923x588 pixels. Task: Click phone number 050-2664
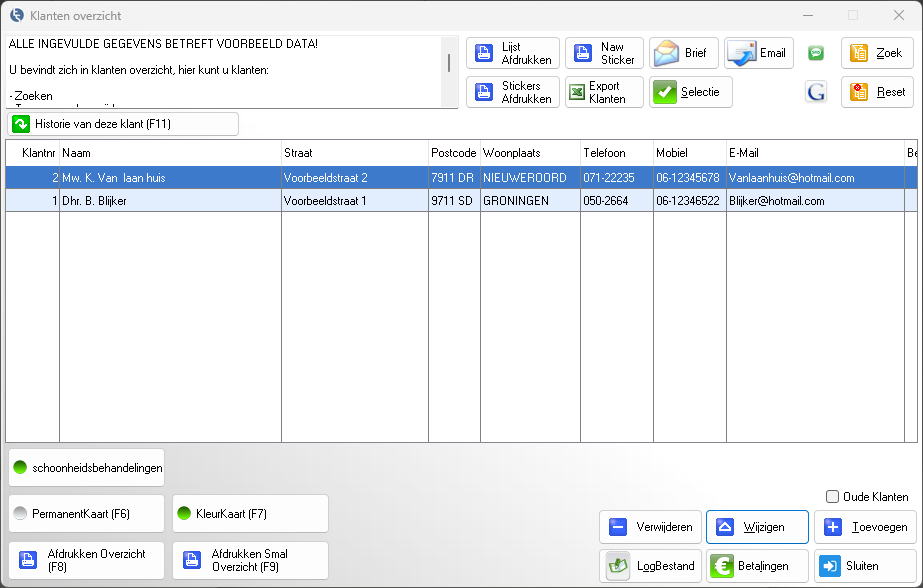tap(617, 201)
